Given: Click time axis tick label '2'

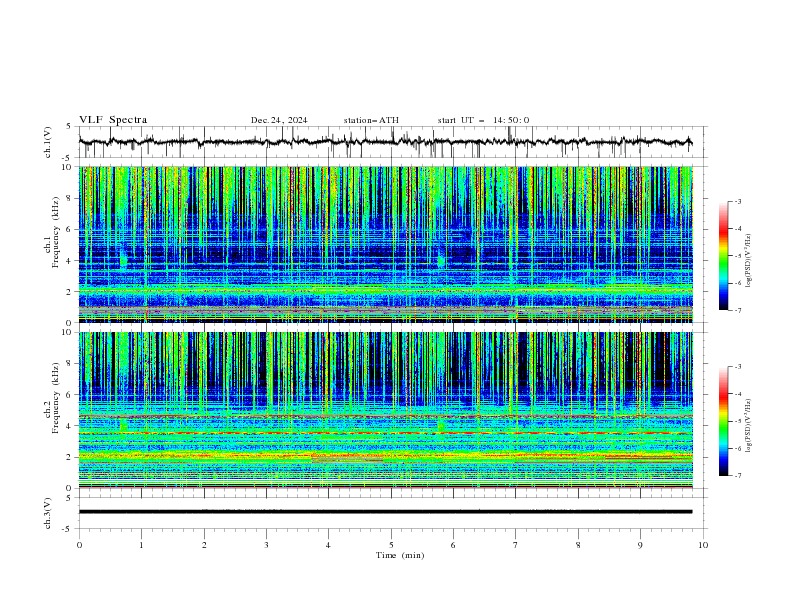Looking at the screenshot, I should [204, 545].
